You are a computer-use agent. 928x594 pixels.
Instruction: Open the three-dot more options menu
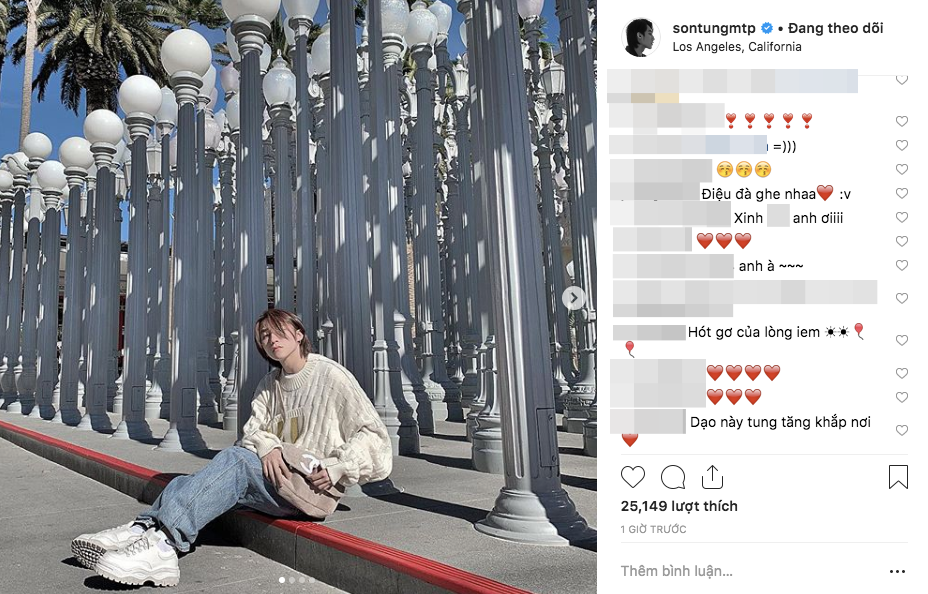coord(897,572)
